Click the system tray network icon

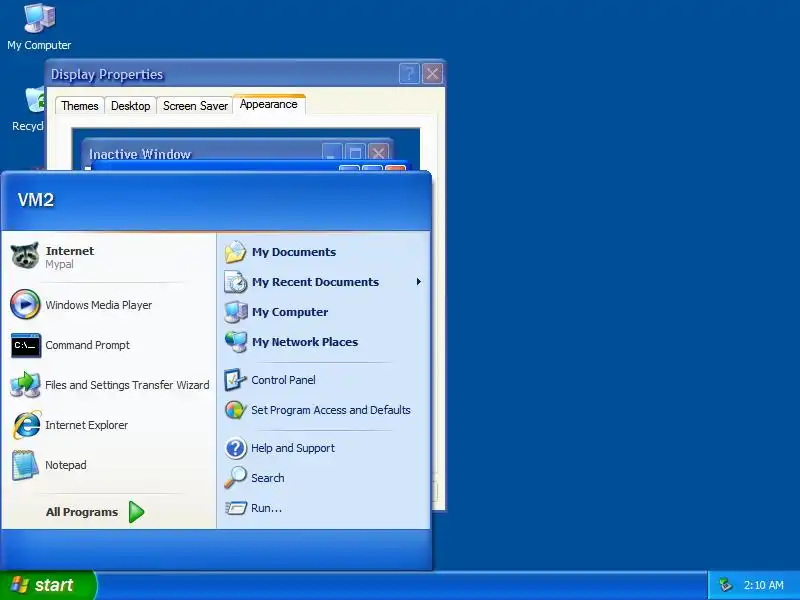pos(725,585)
